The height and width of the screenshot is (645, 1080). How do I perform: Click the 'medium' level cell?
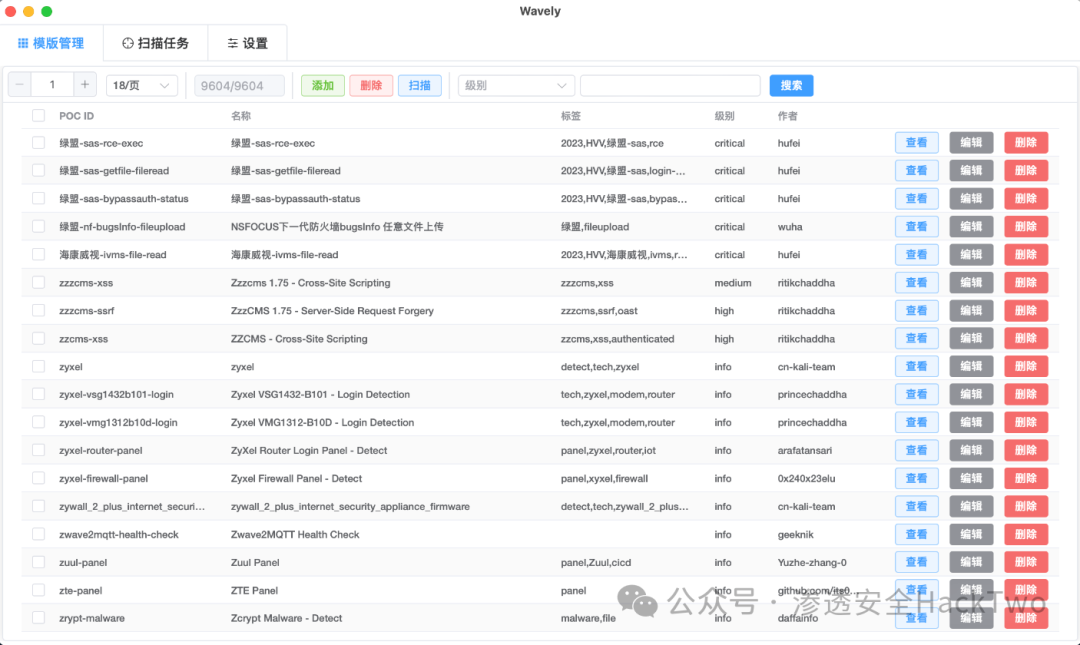733,283
